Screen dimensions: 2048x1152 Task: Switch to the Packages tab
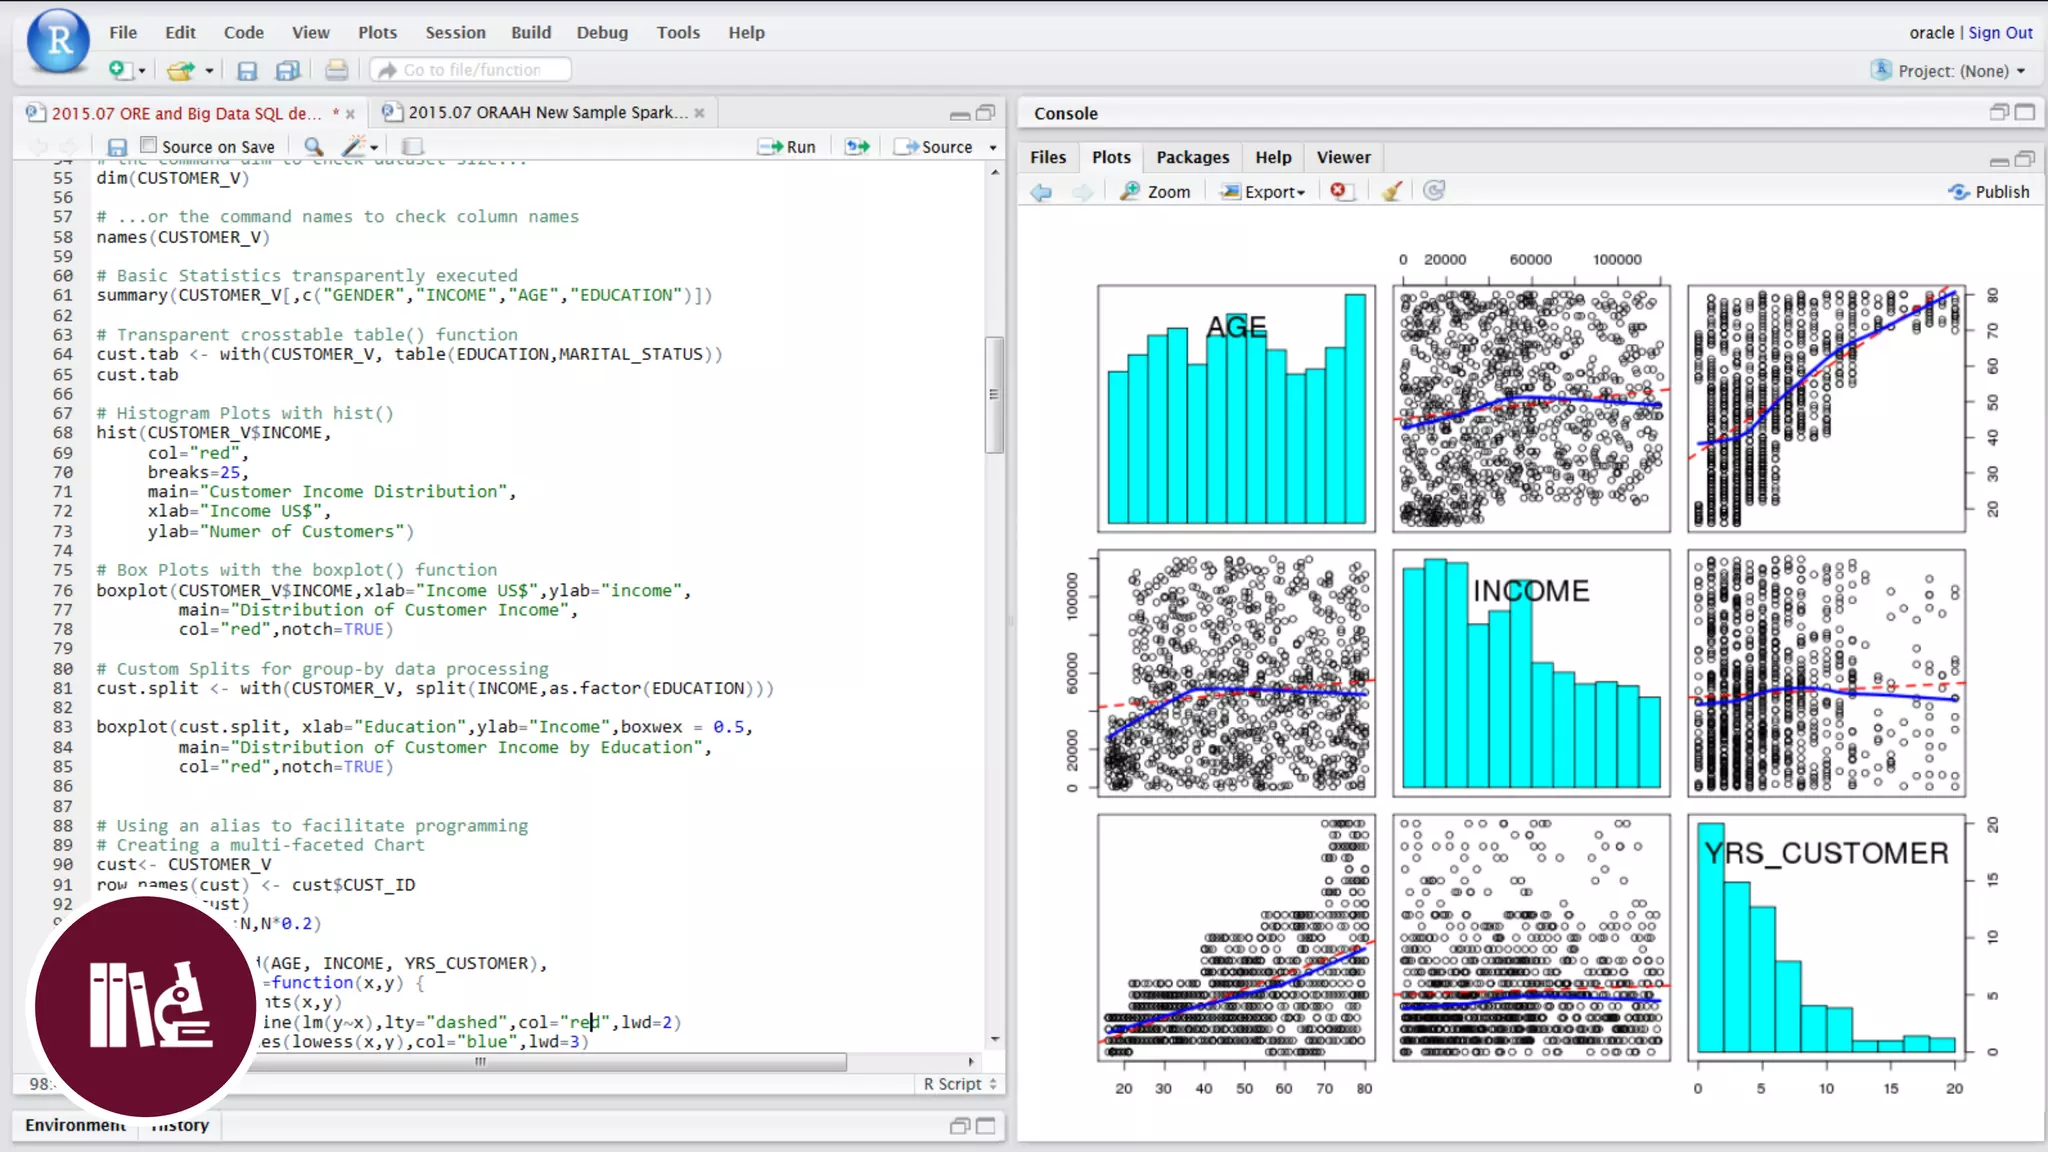coord(1192,157)
